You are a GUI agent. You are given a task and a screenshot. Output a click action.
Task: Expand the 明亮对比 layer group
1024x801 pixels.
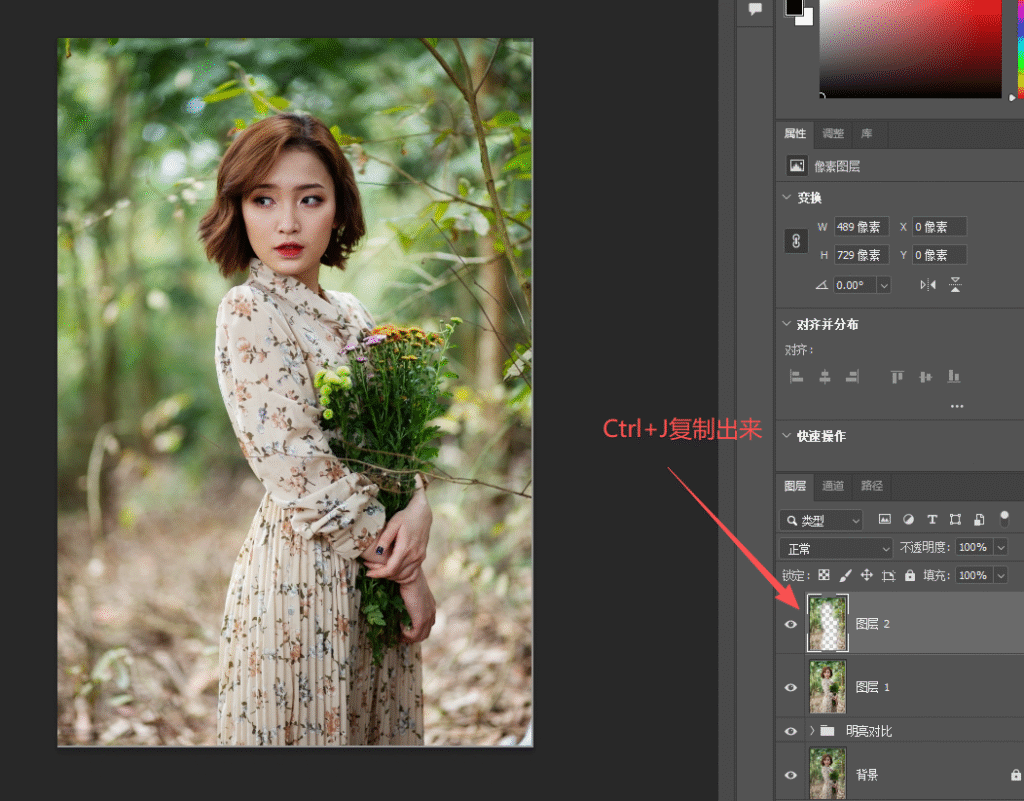(812, 730)
